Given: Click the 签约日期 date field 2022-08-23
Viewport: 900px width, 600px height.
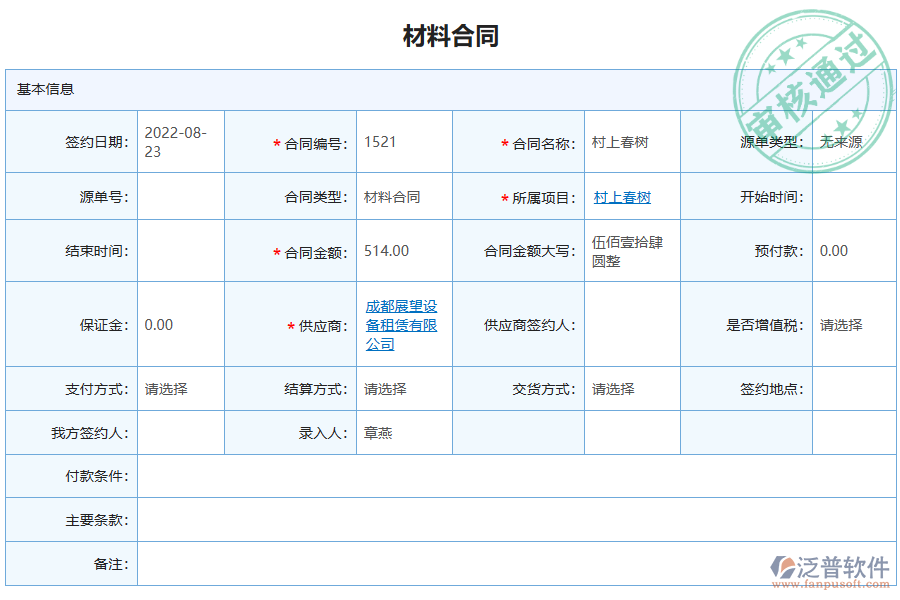Looking at the screenshot, I should pyautogui.click(x=175, y=141).
